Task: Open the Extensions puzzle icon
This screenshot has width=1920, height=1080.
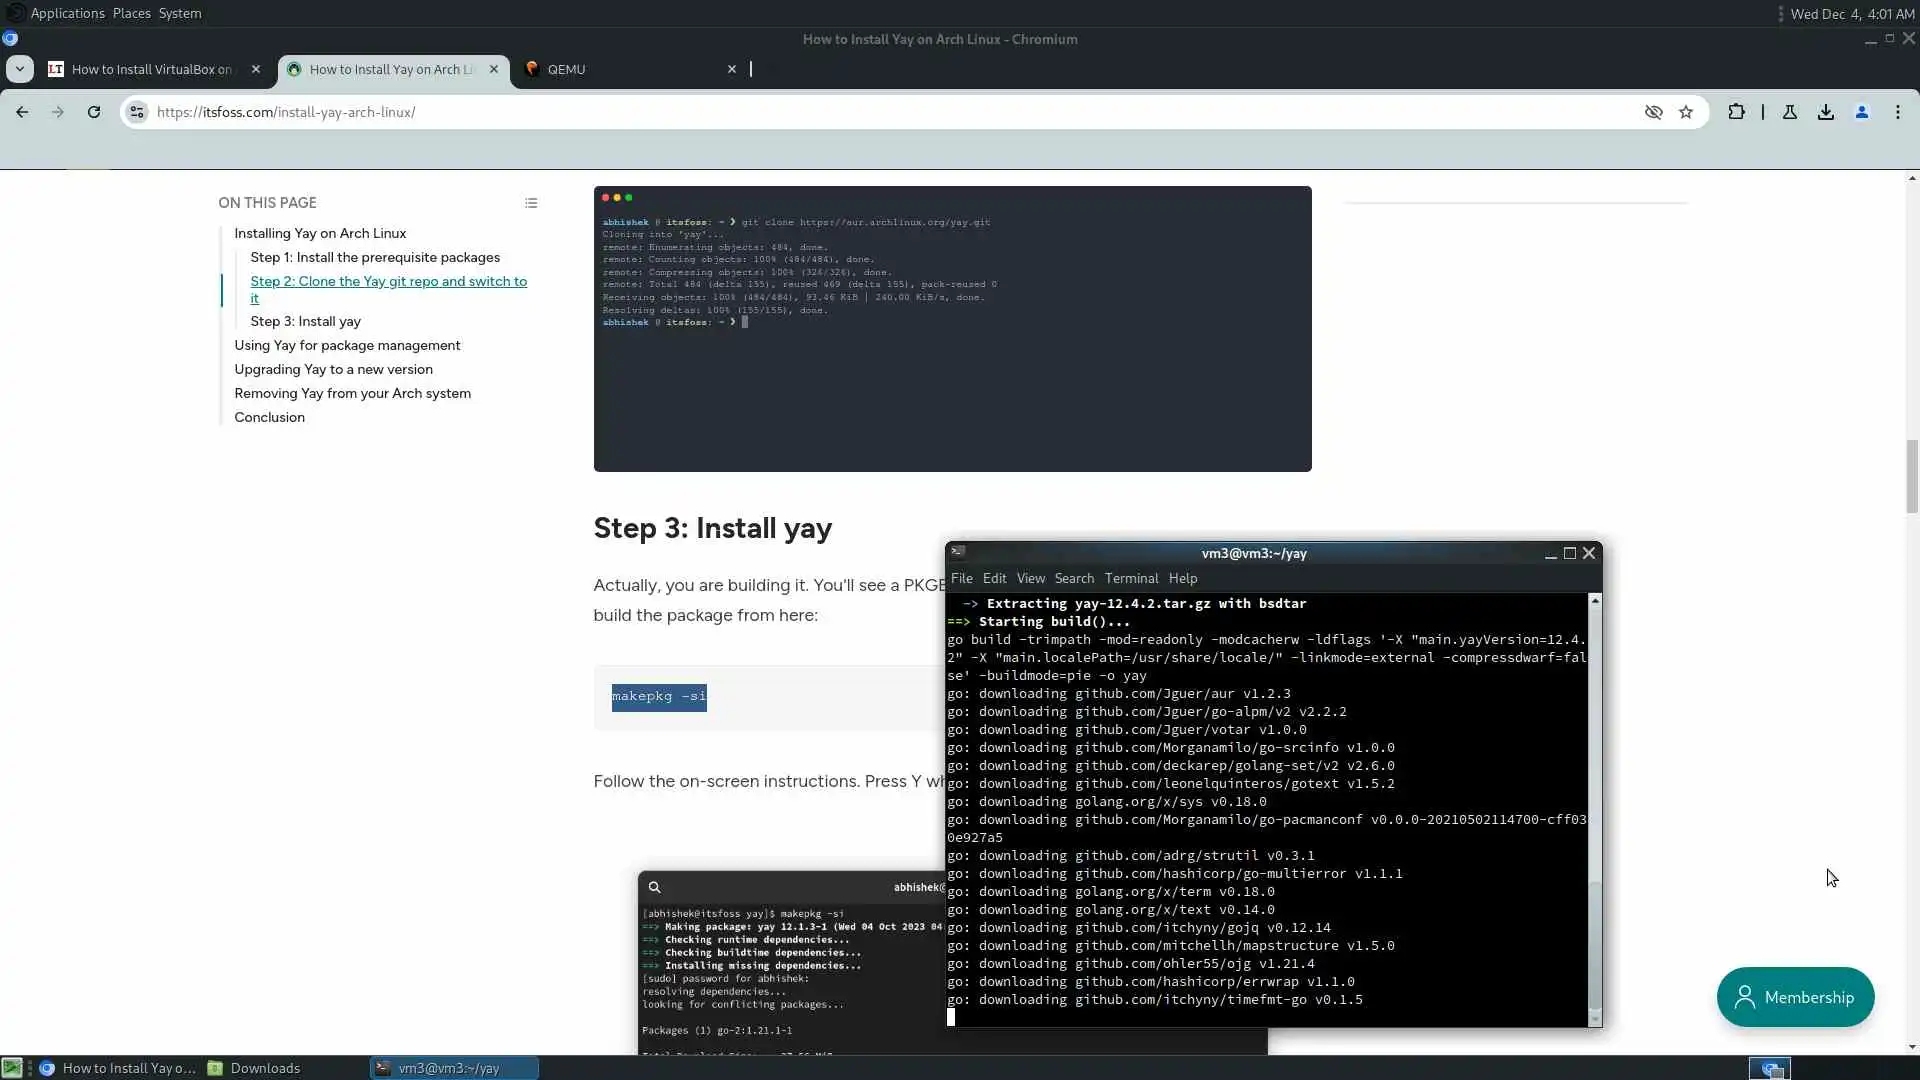Action: (1736, 112)
